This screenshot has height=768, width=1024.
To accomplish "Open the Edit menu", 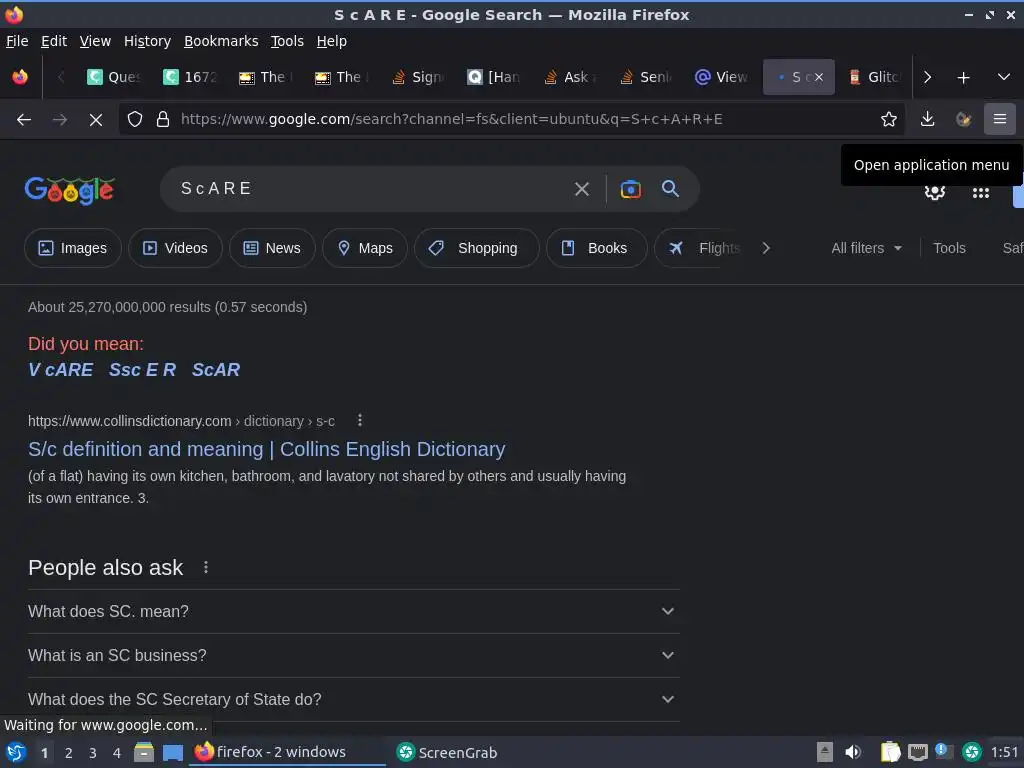I will tap(54, 41).
